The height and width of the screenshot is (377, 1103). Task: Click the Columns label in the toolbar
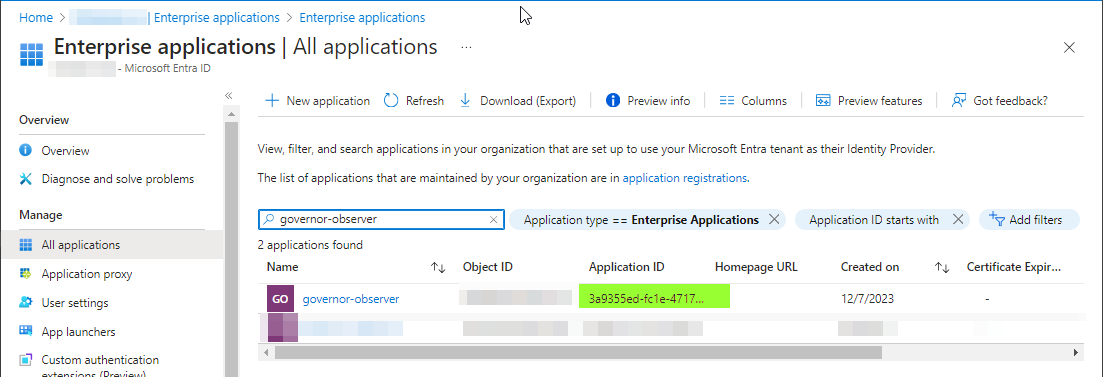[x=764, y=101]
